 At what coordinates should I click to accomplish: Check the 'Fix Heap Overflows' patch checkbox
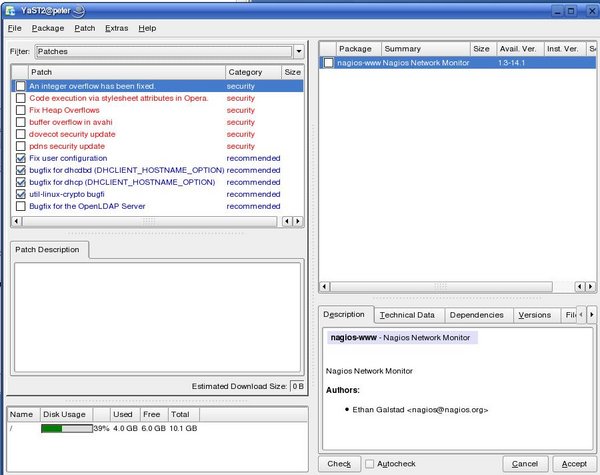[x=21, y=110]
